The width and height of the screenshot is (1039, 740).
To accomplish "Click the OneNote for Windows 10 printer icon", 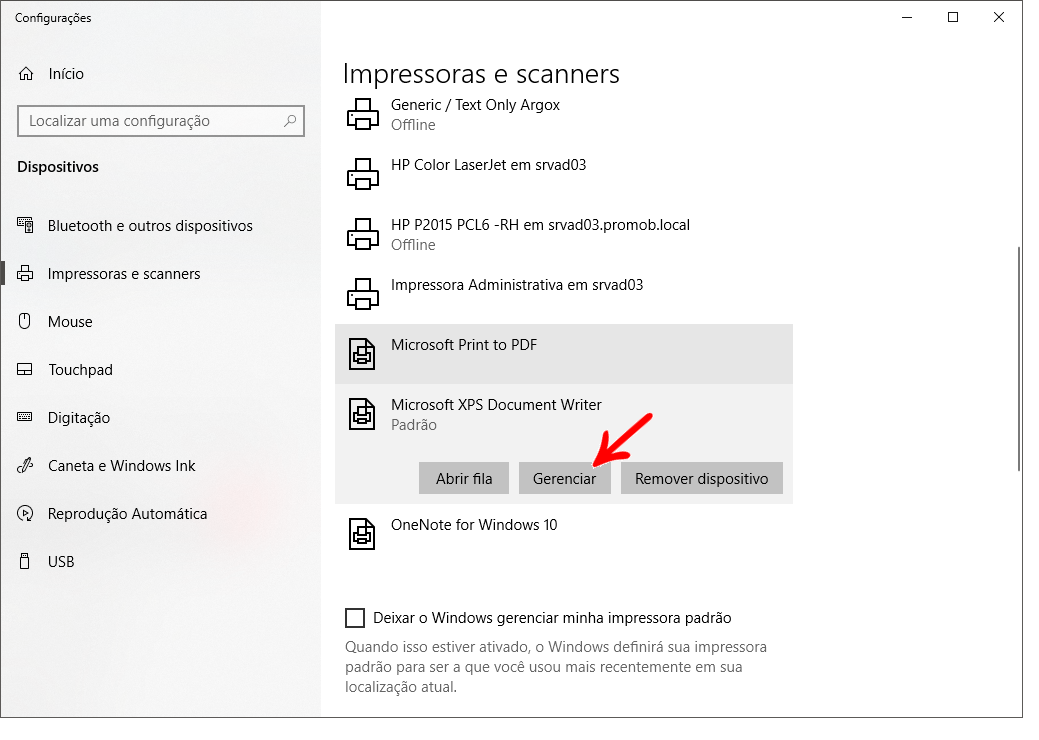I will (x=362, y=533).
